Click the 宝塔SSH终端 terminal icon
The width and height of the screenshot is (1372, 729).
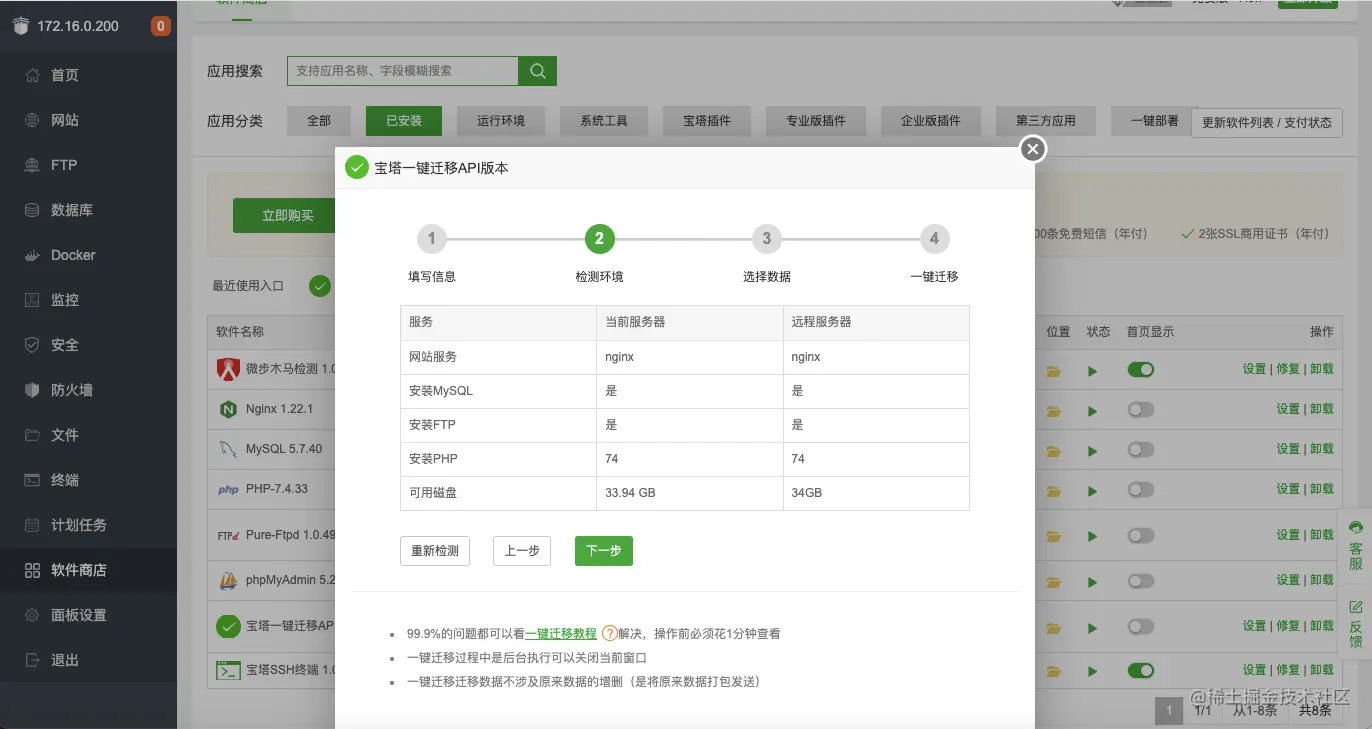point(228,670)
